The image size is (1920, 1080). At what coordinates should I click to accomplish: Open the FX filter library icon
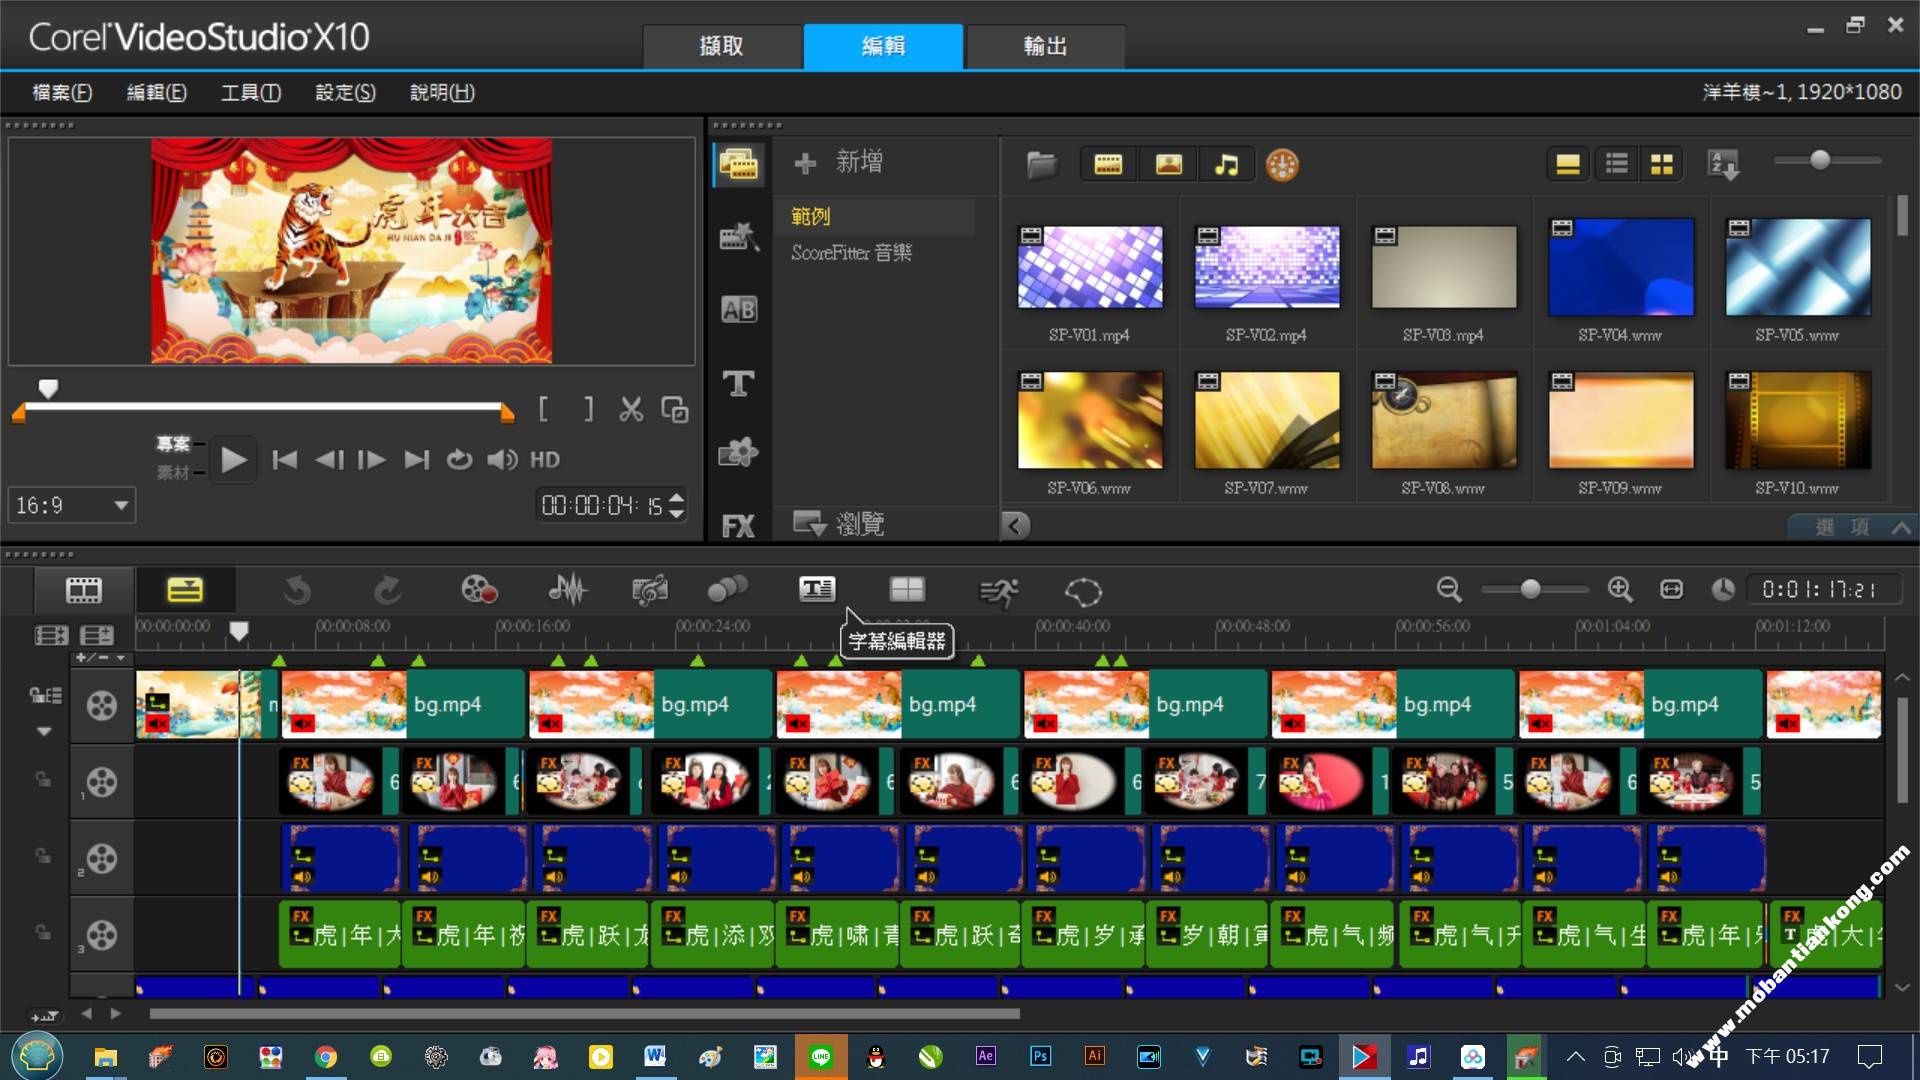point(739,526)
